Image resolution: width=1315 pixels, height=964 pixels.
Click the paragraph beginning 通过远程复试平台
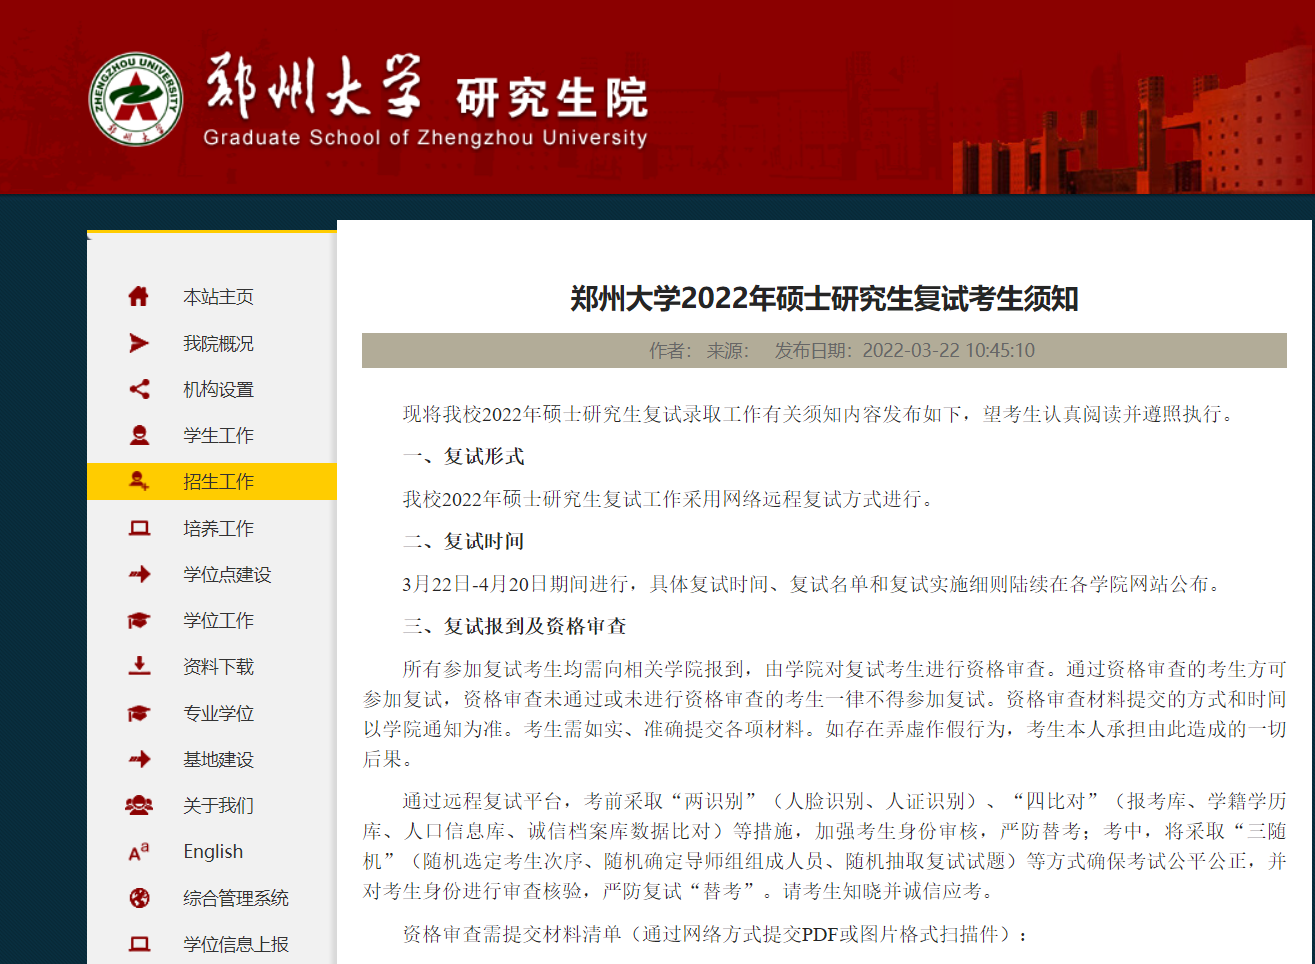pos(824,846)
